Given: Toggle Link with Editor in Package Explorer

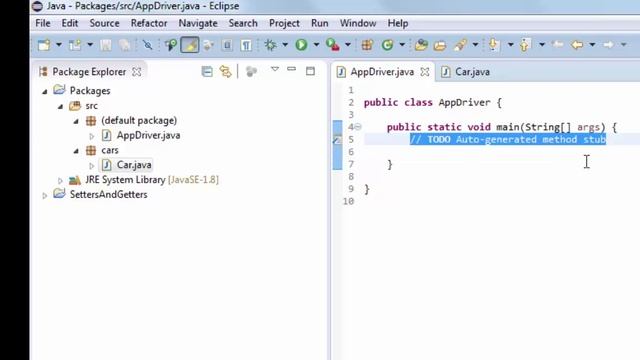Looking at the screenshot, I should 225,72.
